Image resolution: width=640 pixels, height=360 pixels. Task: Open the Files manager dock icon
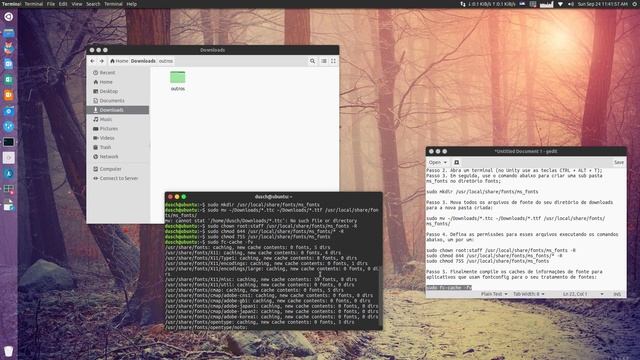coord(8,33)
